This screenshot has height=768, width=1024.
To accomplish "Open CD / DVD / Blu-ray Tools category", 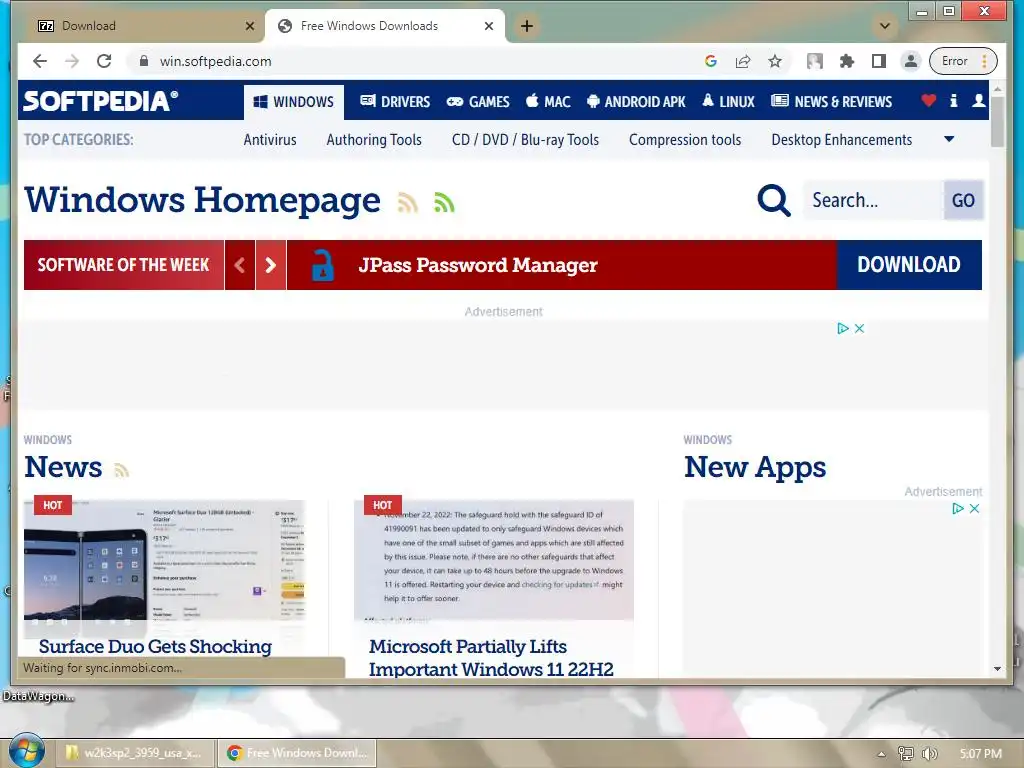I will [525, 140].
